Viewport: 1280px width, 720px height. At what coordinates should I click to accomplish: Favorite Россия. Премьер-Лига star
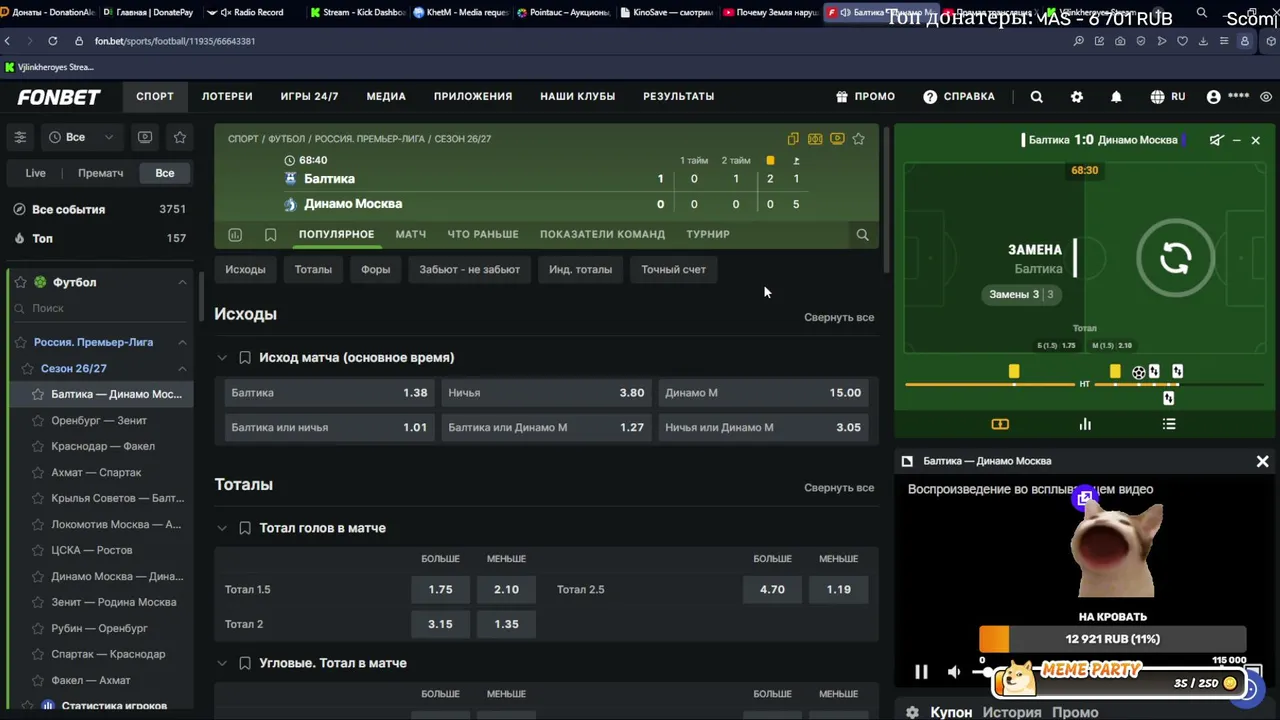tap(20, 342)
